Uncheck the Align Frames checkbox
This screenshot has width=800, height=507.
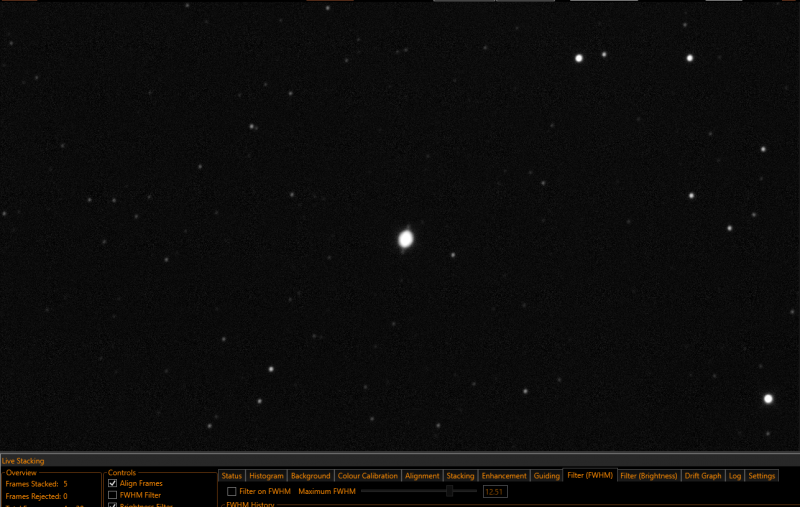pos(113,483)
